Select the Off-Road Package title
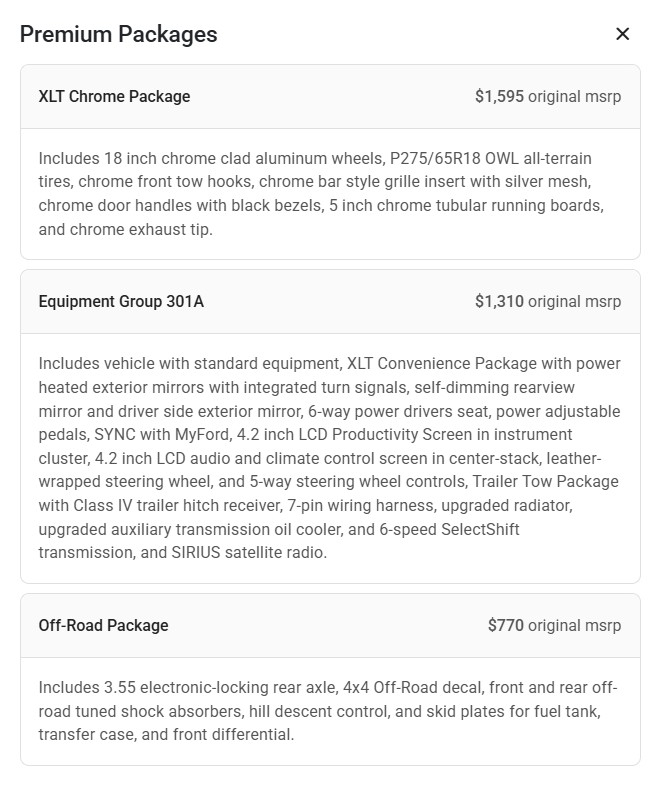Image resolution: width=656 pixels, height=792 pixels. (x=103, y=625)
